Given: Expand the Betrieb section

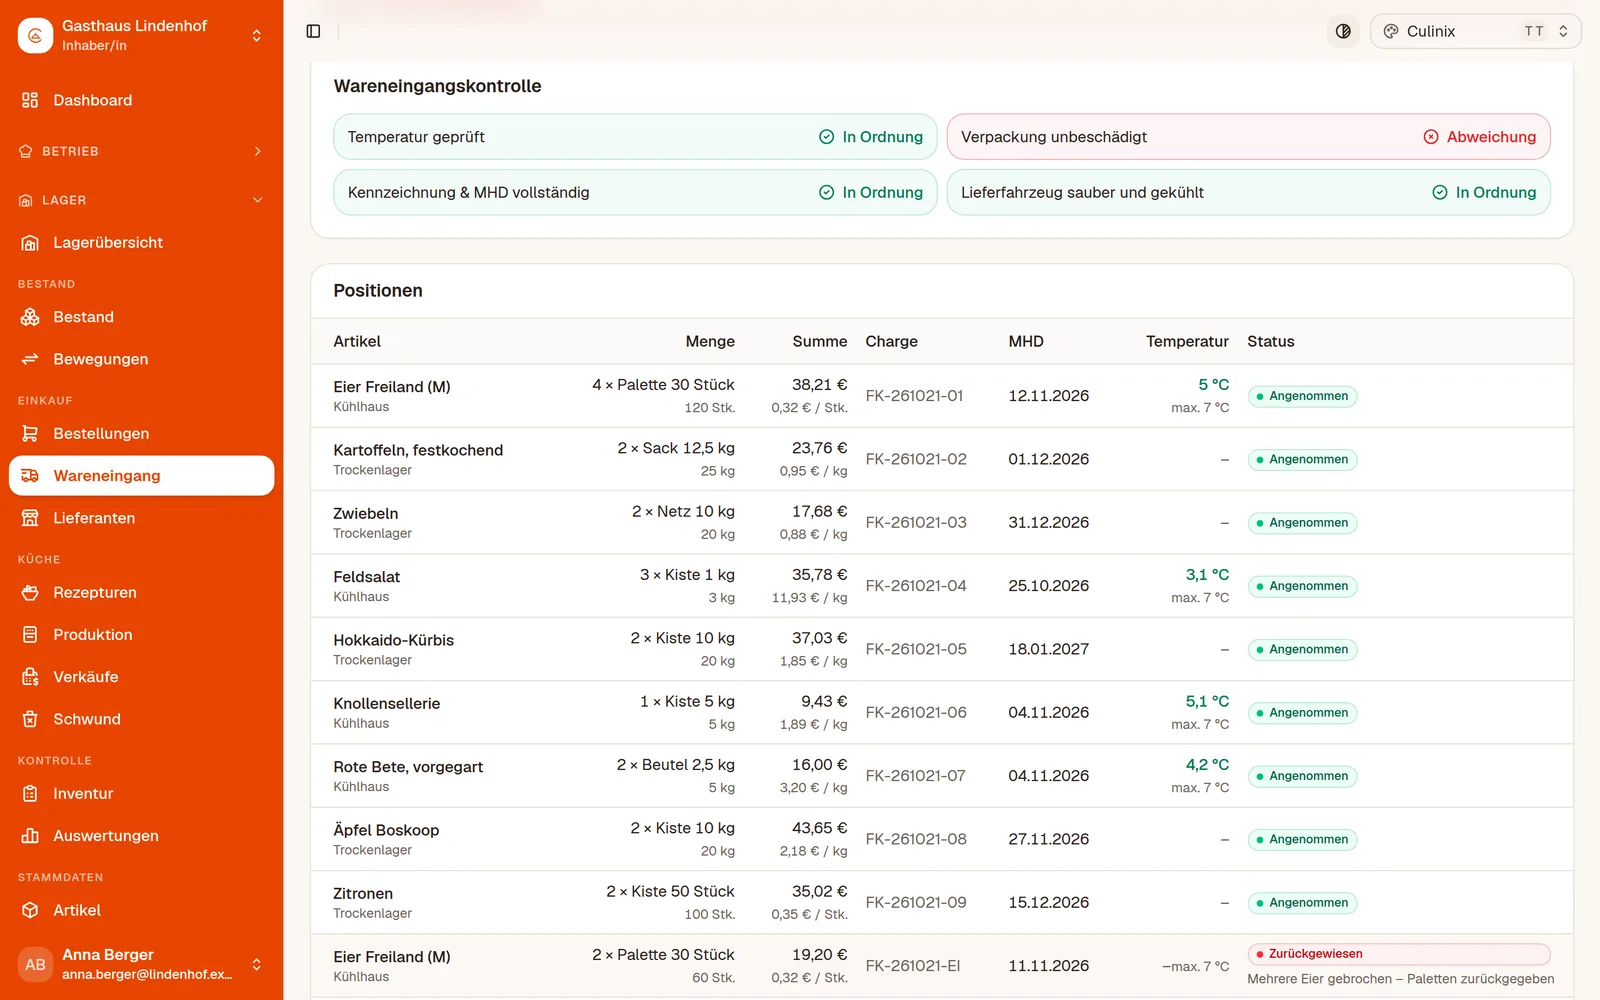Looking at the screenshot, I should [141, 151].
